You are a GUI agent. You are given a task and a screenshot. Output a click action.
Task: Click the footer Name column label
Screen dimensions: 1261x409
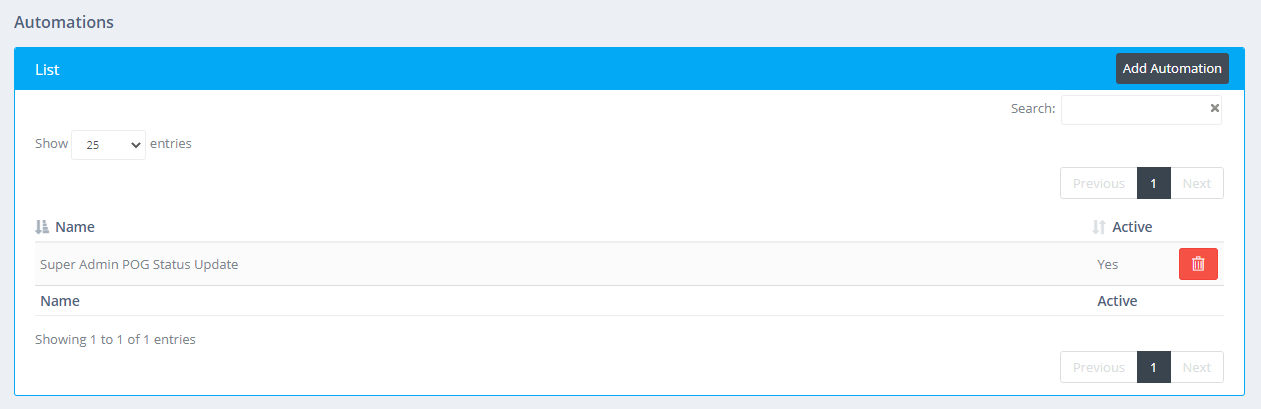[x=59, y=301]
